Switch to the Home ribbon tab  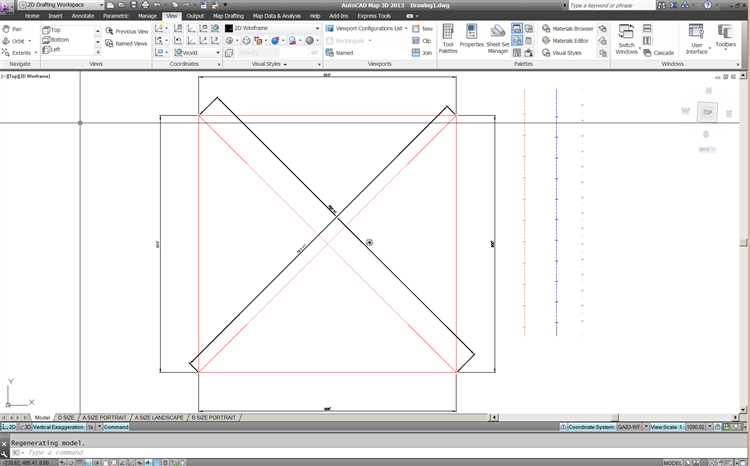pyautogui.click(x=32, y=16)
